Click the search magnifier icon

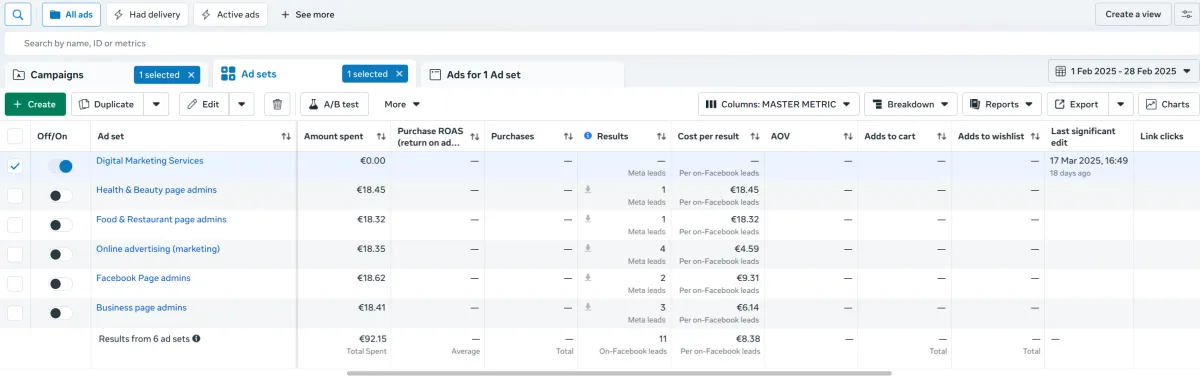coord(17,15)
